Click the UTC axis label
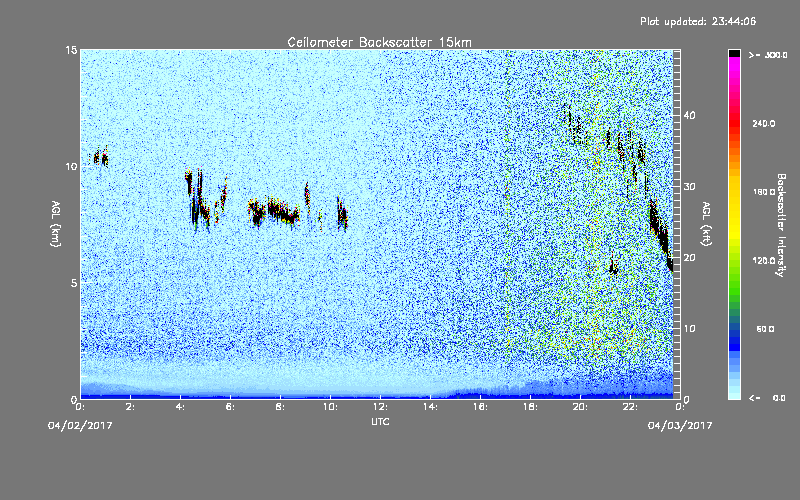 [x=380, y=422]
